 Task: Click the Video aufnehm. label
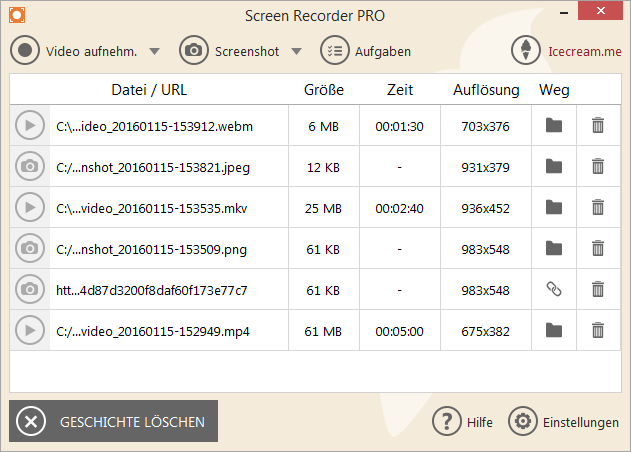[91, 52]
